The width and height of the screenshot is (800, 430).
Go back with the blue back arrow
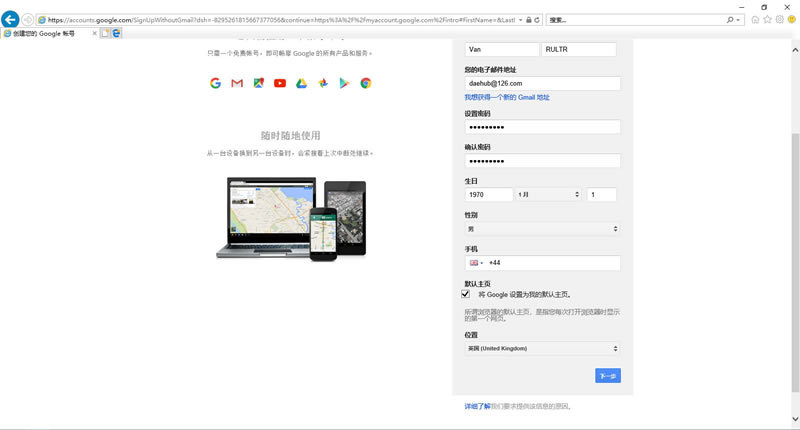[10, 19]
